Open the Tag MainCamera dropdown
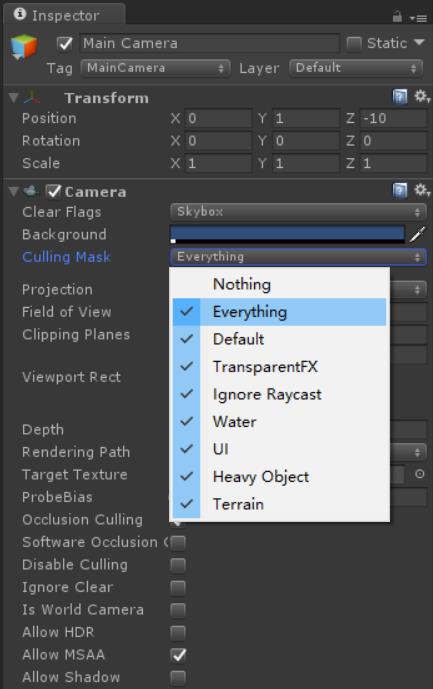 [x=155, y=68]
